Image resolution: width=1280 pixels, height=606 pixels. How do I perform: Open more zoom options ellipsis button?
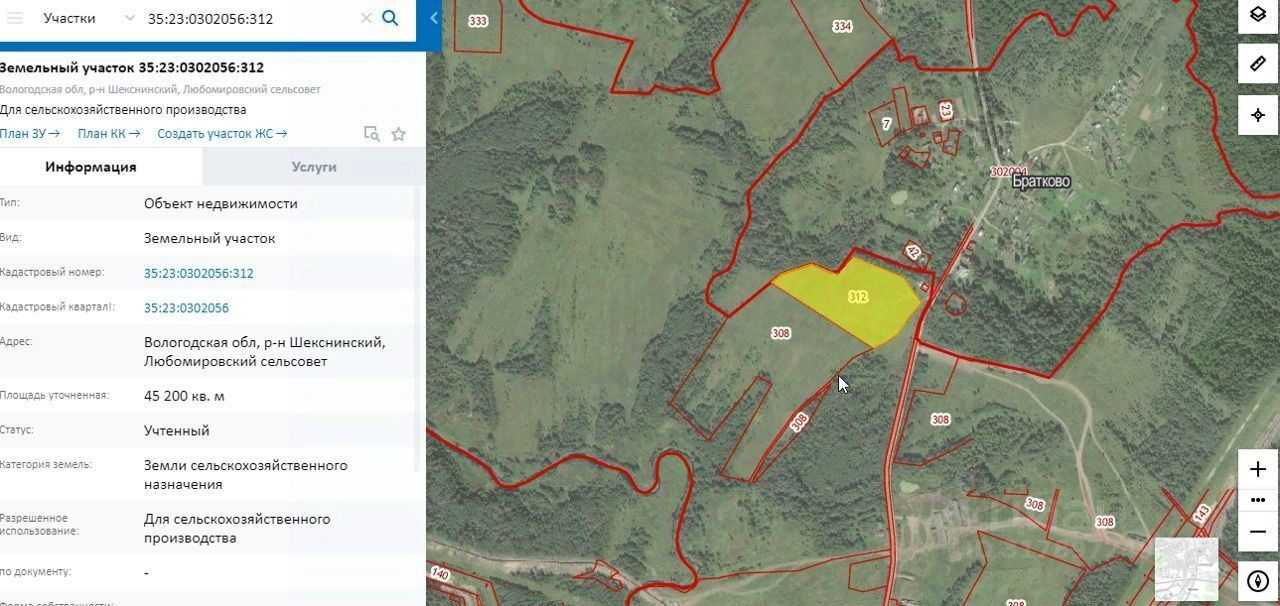[x=1258, y=500]
